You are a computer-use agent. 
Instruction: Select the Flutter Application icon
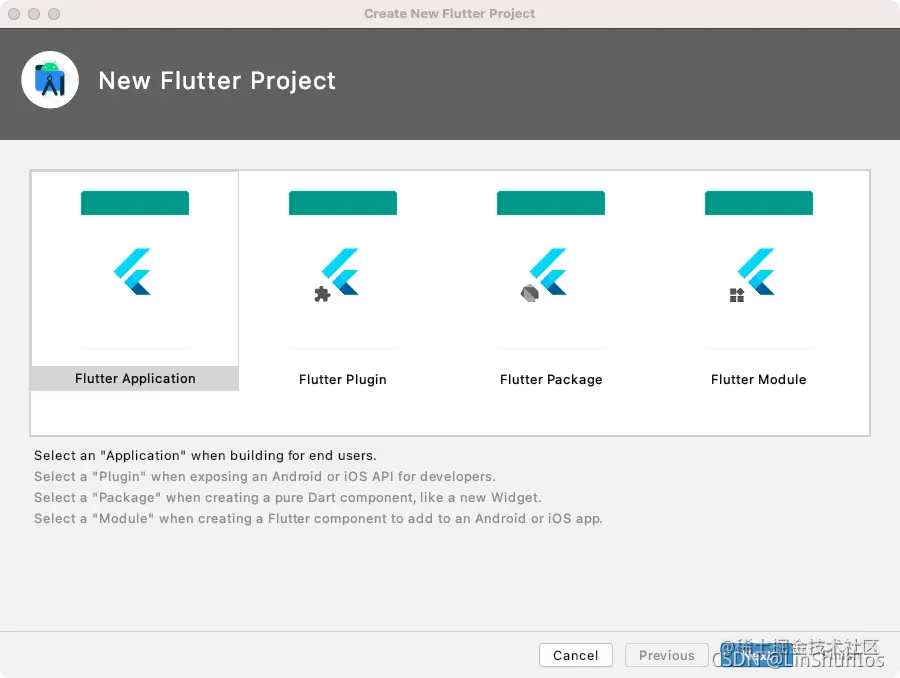[x=133, y=272]
